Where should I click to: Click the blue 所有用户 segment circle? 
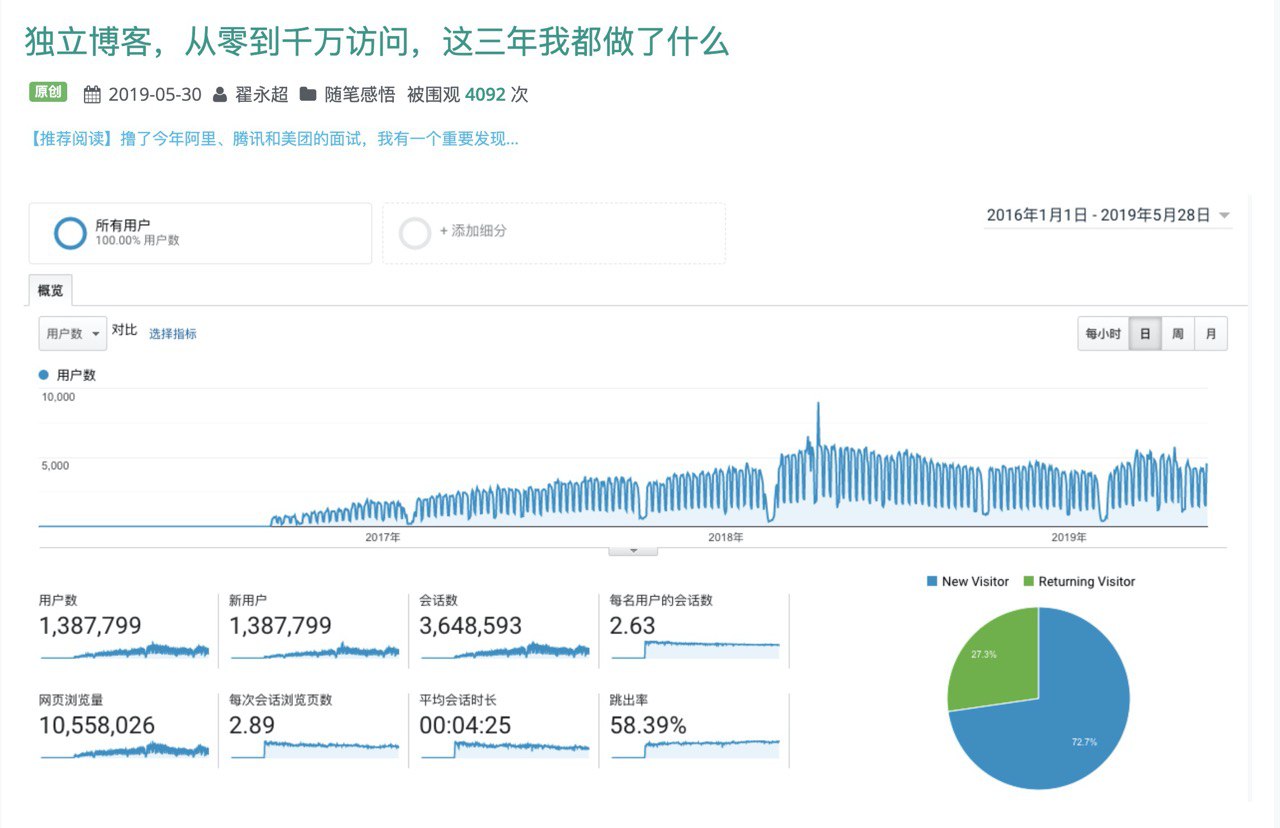click(x=71, y=233)
